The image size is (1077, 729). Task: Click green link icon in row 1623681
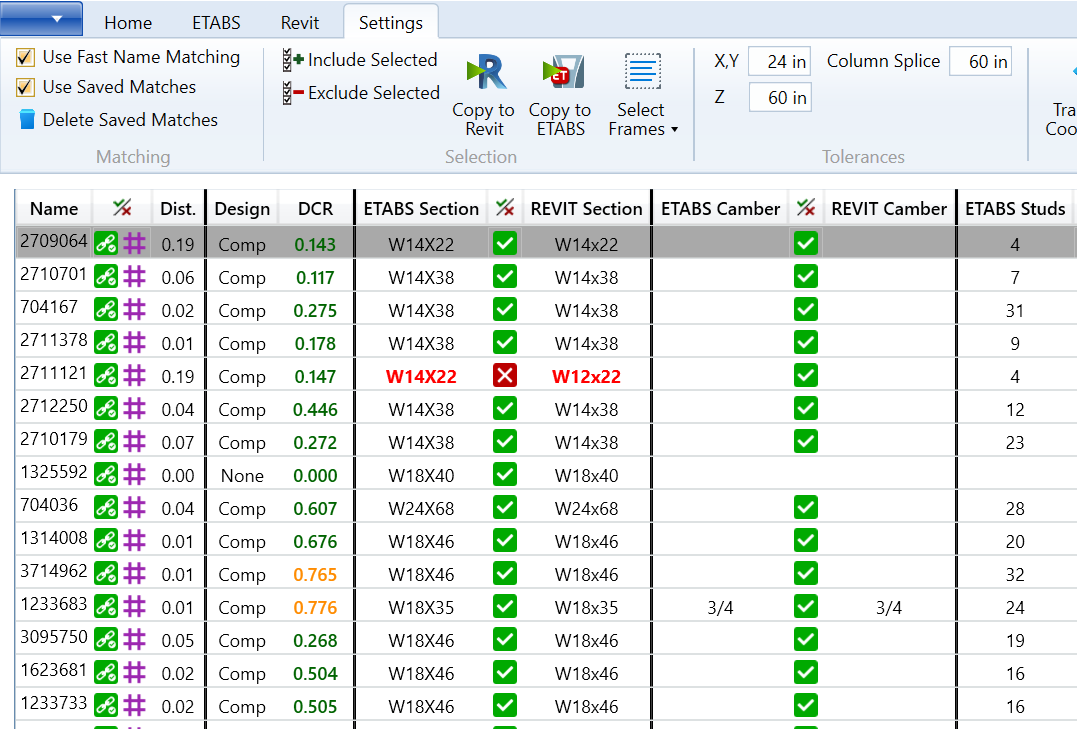tap(106, 672)
